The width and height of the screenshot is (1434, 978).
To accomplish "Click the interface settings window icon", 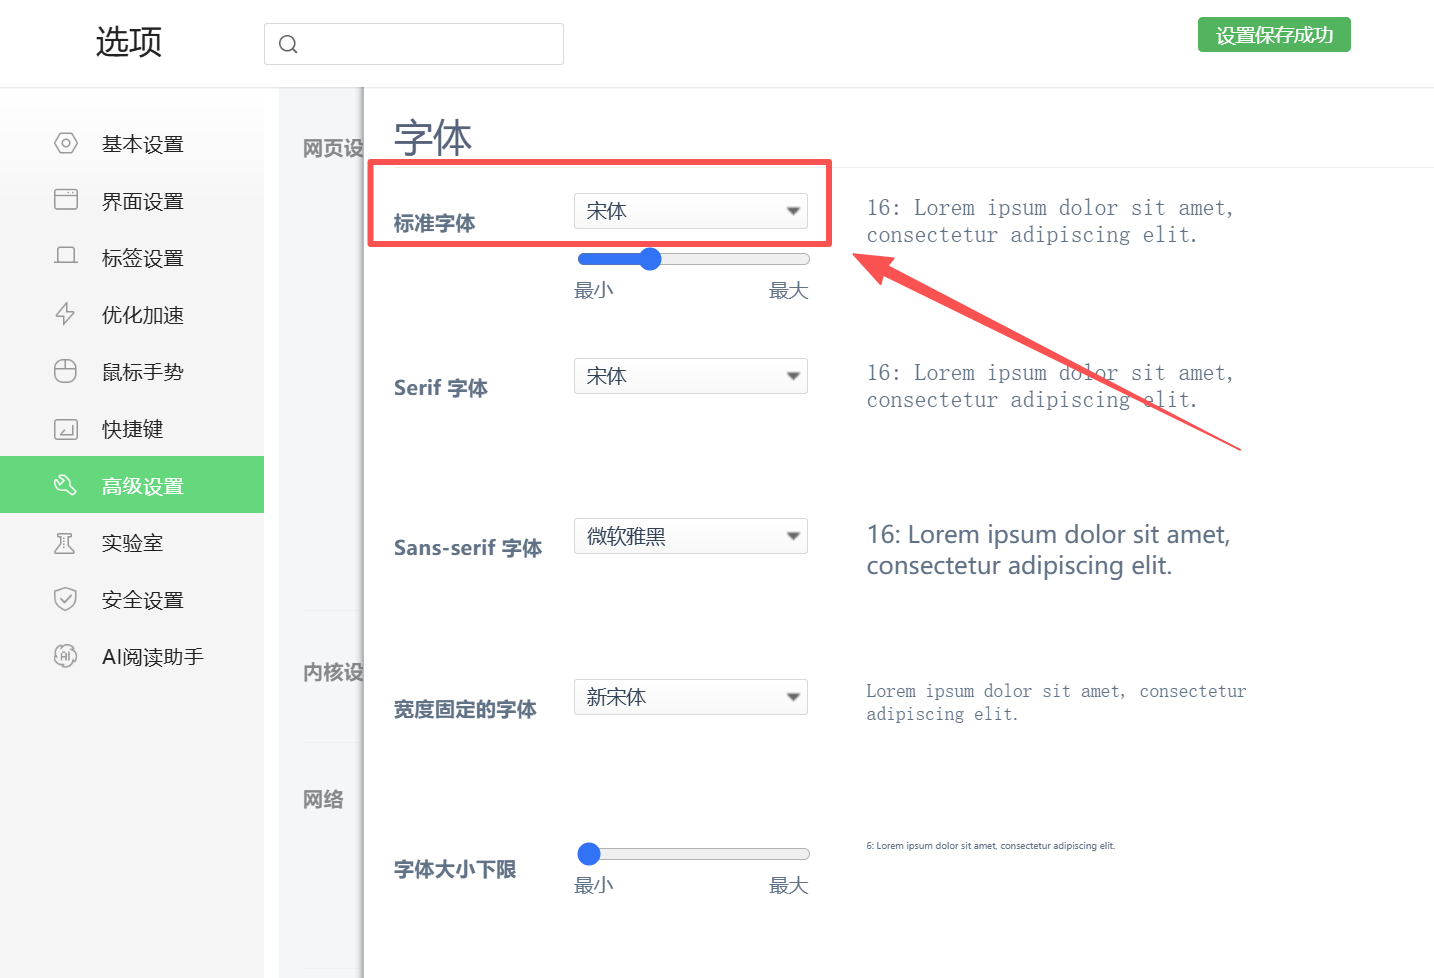I will point(65,200).
